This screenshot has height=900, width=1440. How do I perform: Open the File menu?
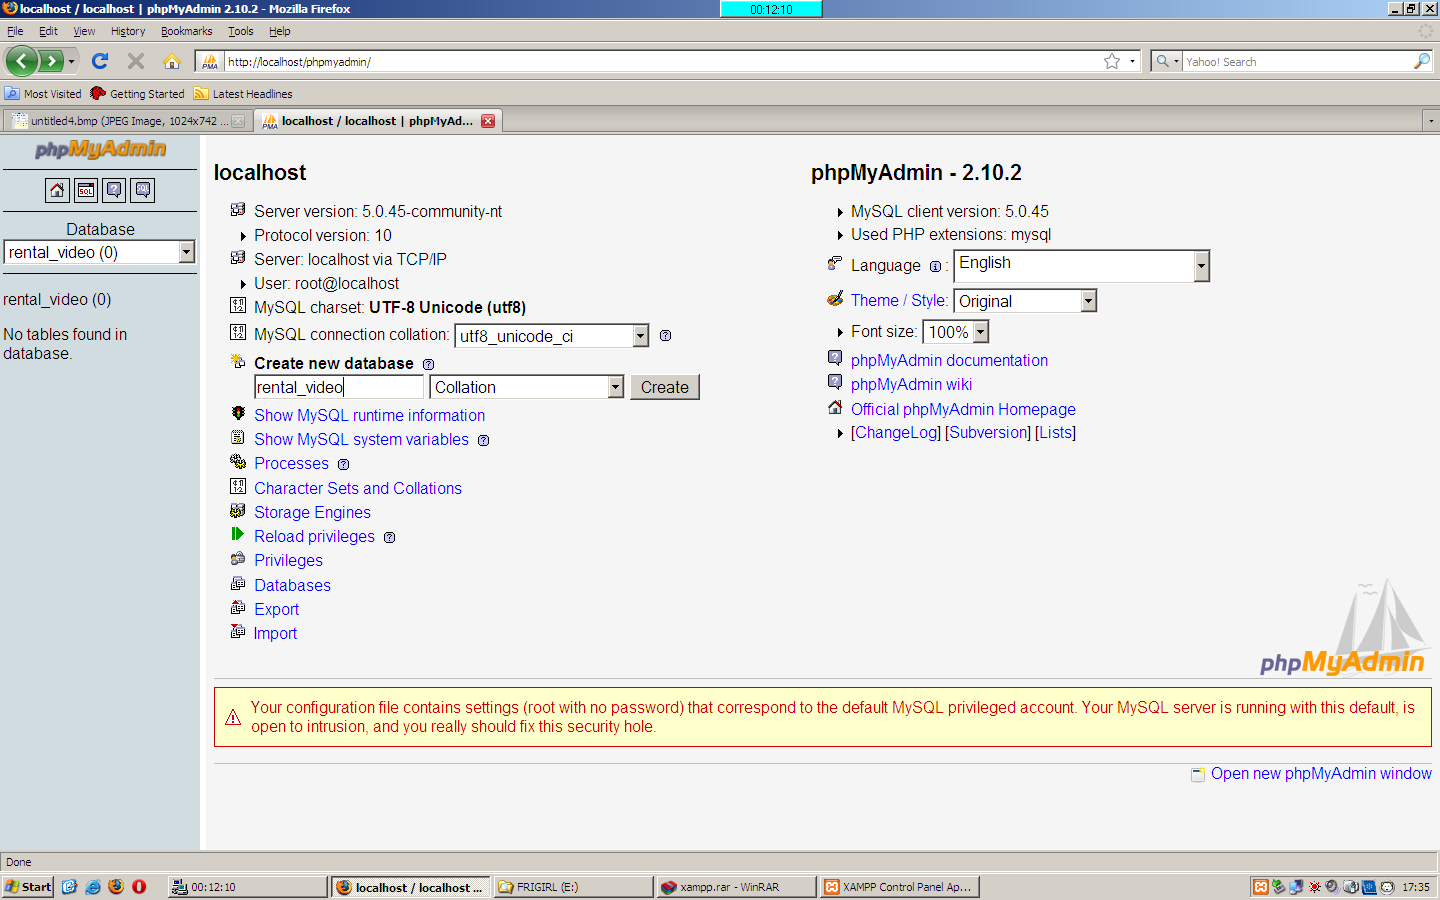coord(15,31)
